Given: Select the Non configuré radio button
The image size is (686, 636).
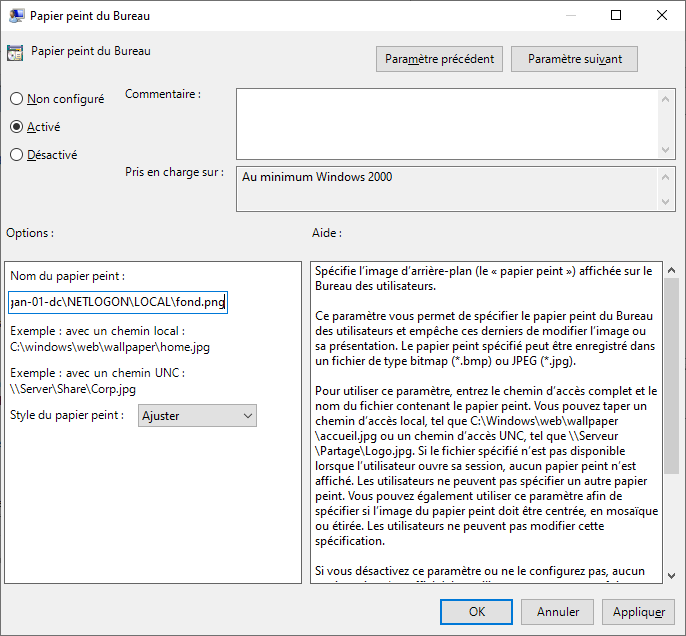Looking at the screenshot, I should [16, 99].
